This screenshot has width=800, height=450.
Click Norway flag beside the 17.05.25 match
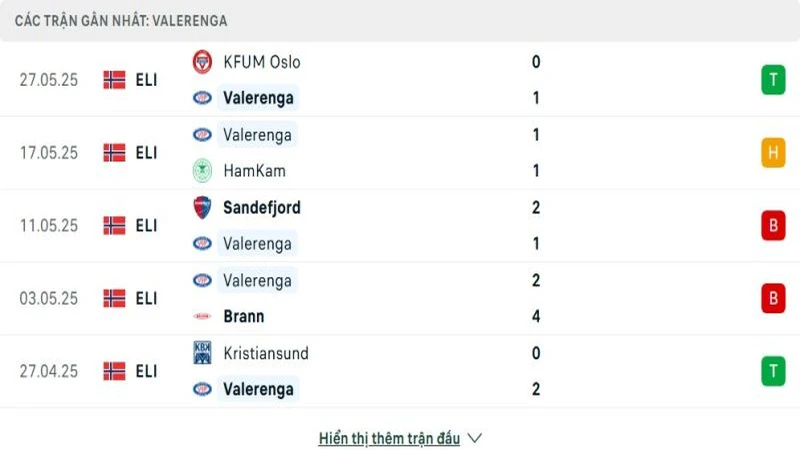(114, 153)
